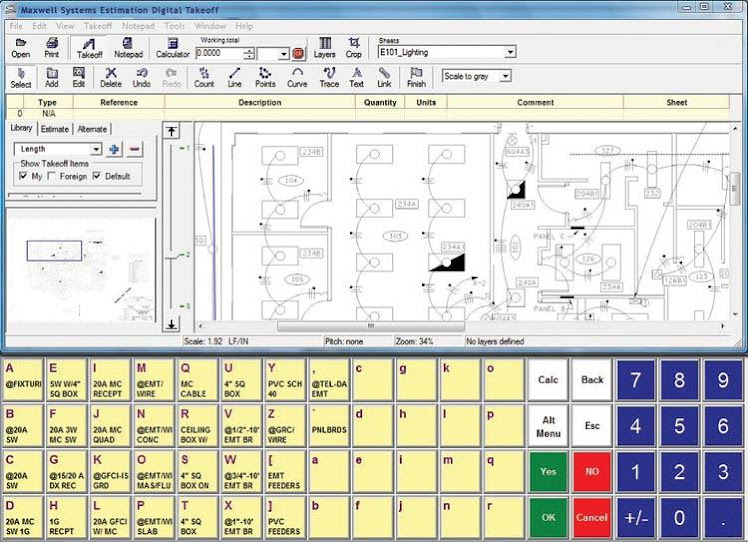Click numeric keypad button 7
This screenshot has width=748, height=542.
click(x=635, y=380)
